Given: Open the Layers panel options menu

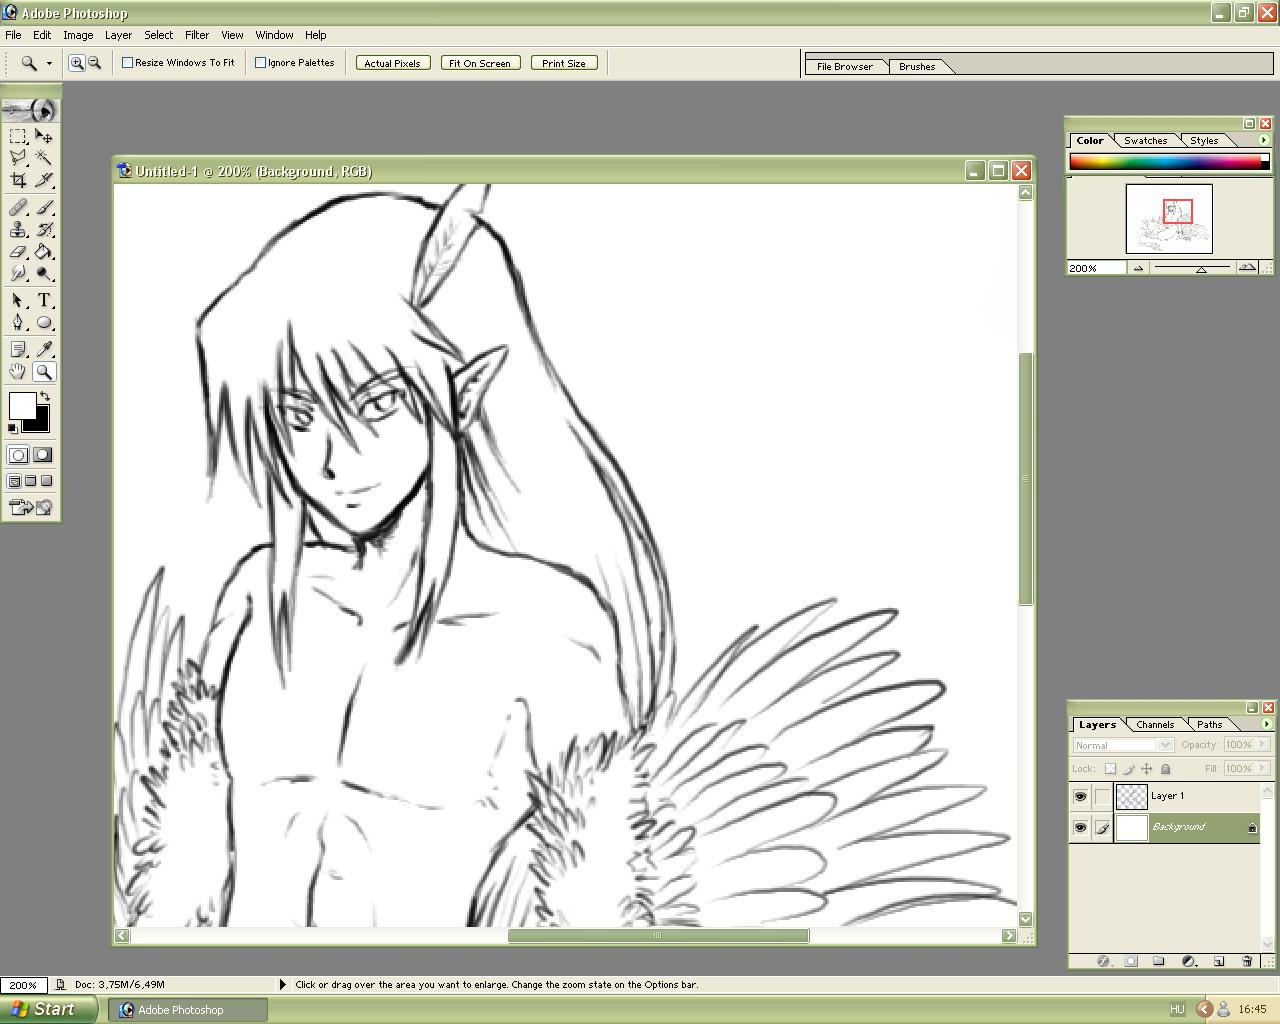Looking at the screenshot, I should coord(1266,724).
